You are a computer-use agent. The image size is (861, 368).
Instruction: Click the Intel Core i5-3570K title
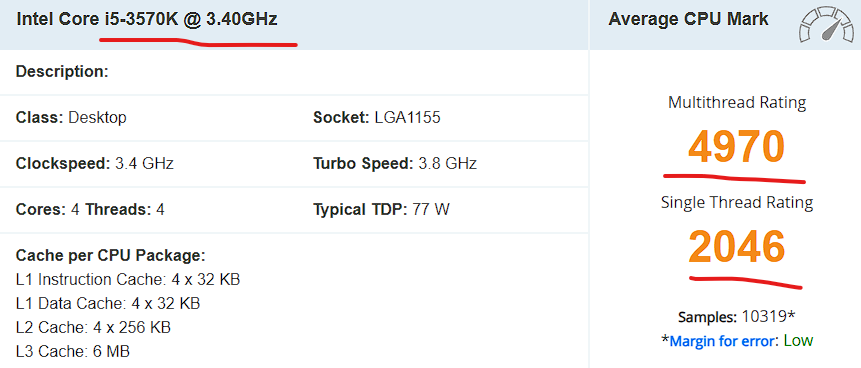tap(147, 20)
